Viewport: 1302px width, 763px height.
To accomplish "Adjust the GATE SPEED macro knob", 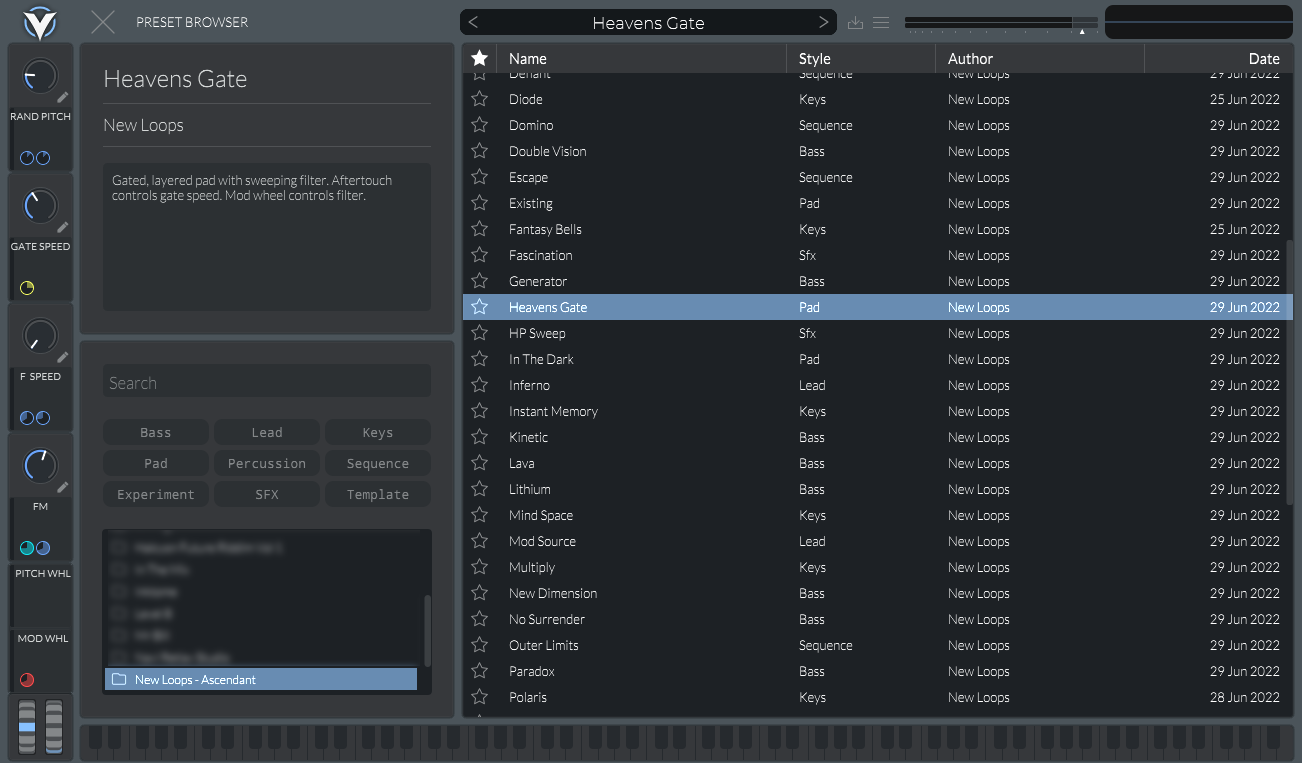I will click(40, 206).
